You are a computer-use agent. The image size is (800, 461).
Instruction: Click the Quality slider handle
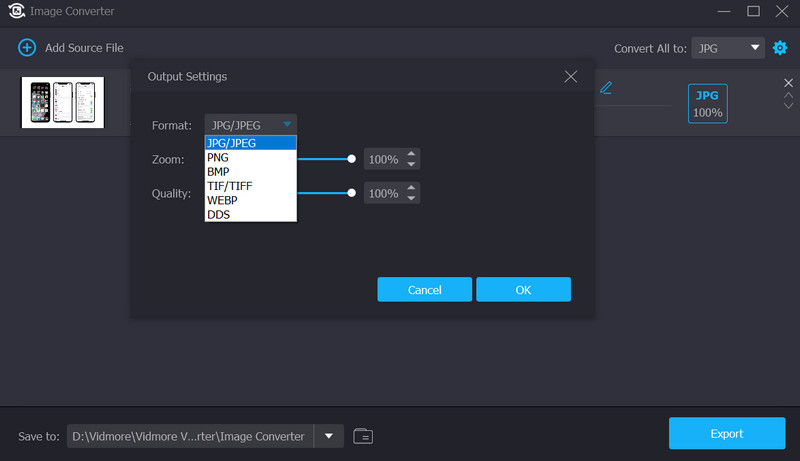click(352, 193)
